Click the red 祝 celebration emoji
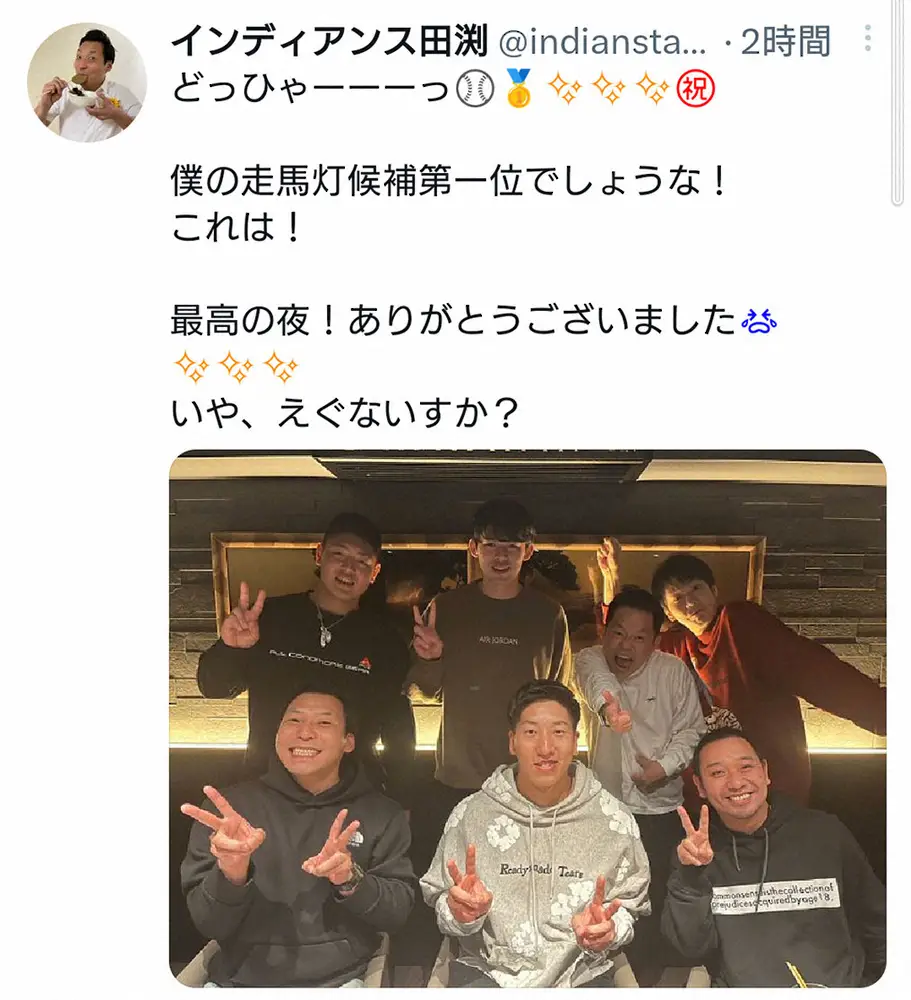Viewport: 911px width, 1000px height. [695, 89]
